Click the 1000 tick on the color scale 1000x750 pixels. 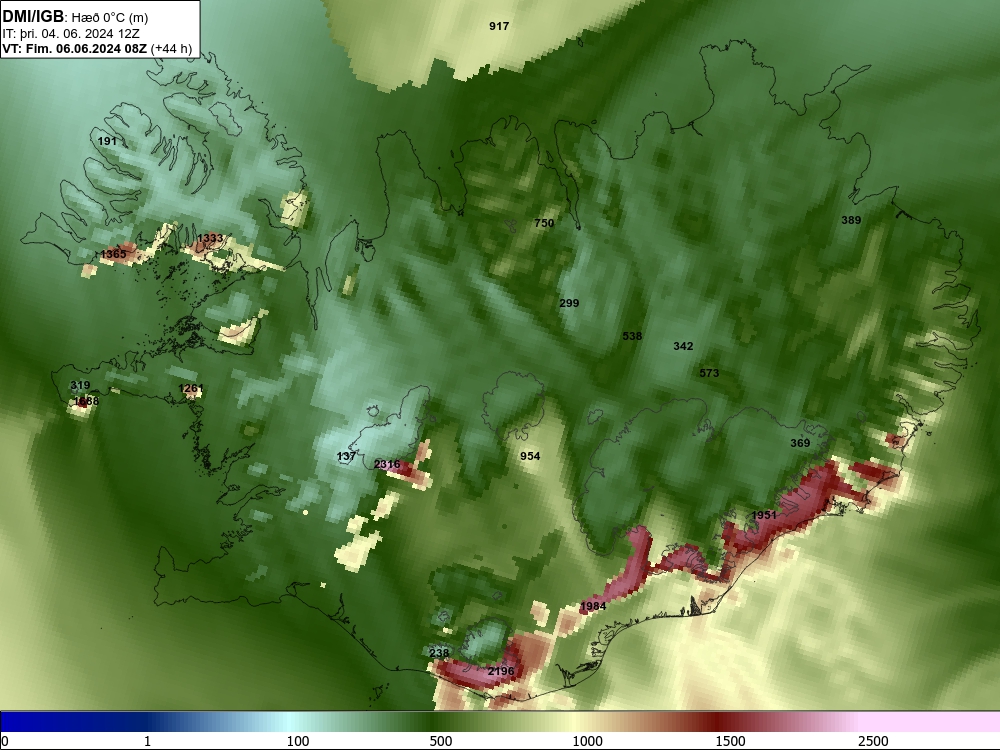(587, 741)
